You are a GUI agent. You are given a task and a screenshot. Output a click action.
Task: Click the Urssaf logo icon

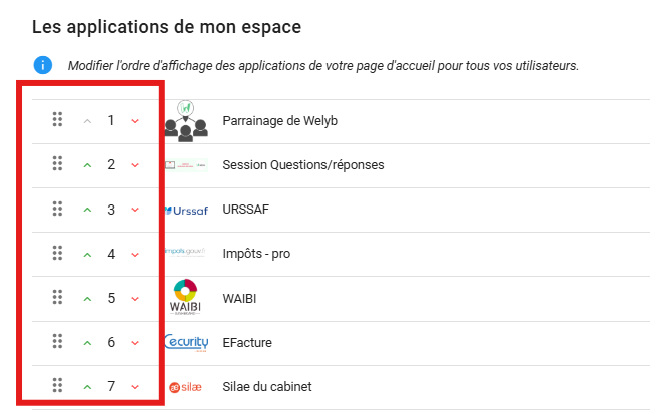(x=184, y=210)
